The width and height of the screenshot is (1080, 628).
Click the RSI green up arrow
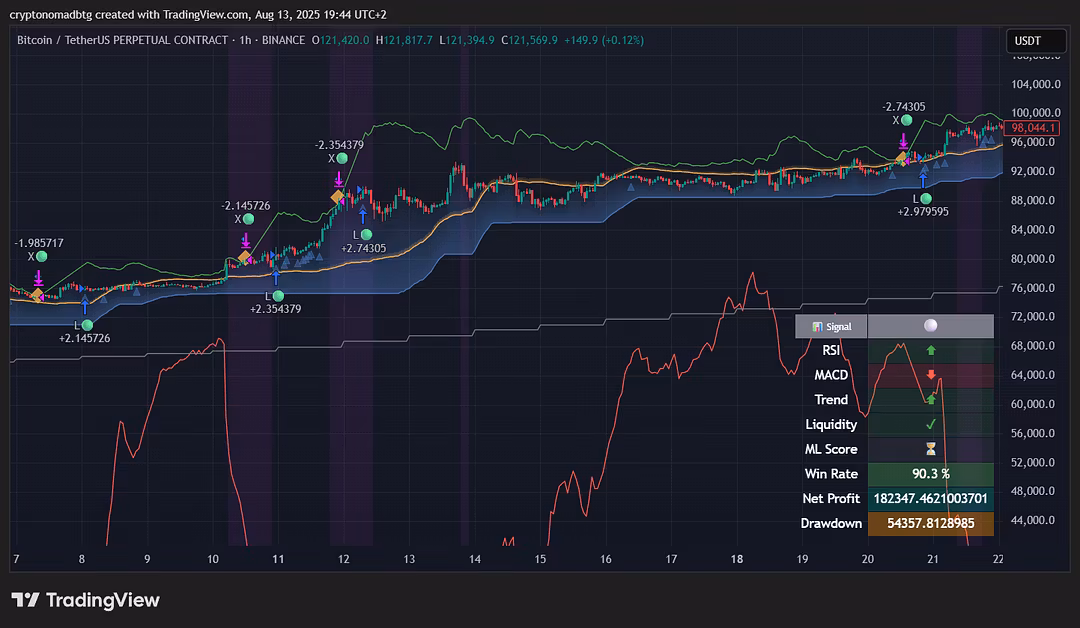click(931, 351)
